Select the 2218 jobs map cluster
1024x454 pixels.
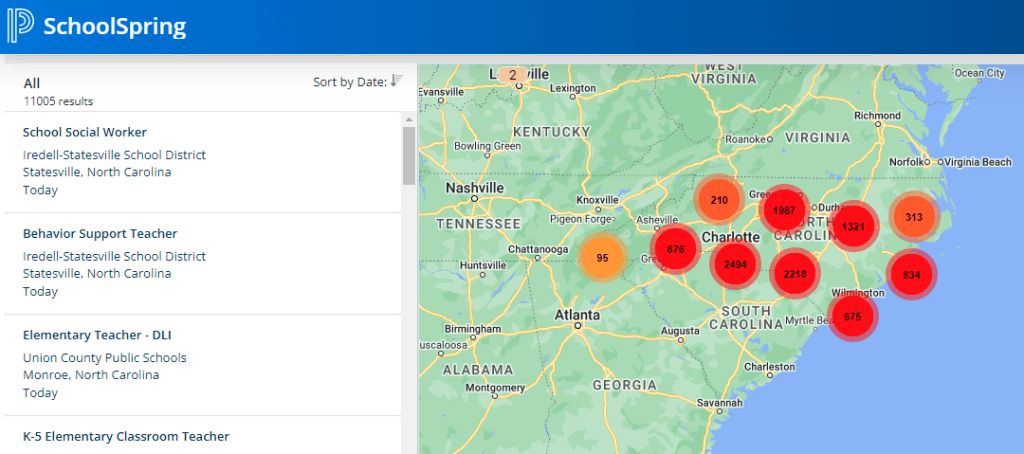(x=795, y=273)
